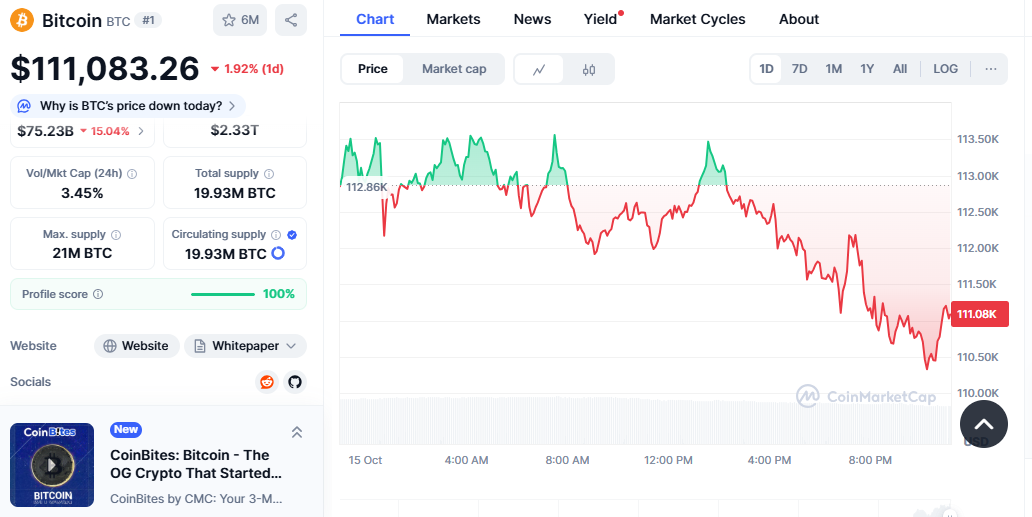
Task: Play the CoinBites Bitcoin video thumbnail
Action: (x=52, y=464)
